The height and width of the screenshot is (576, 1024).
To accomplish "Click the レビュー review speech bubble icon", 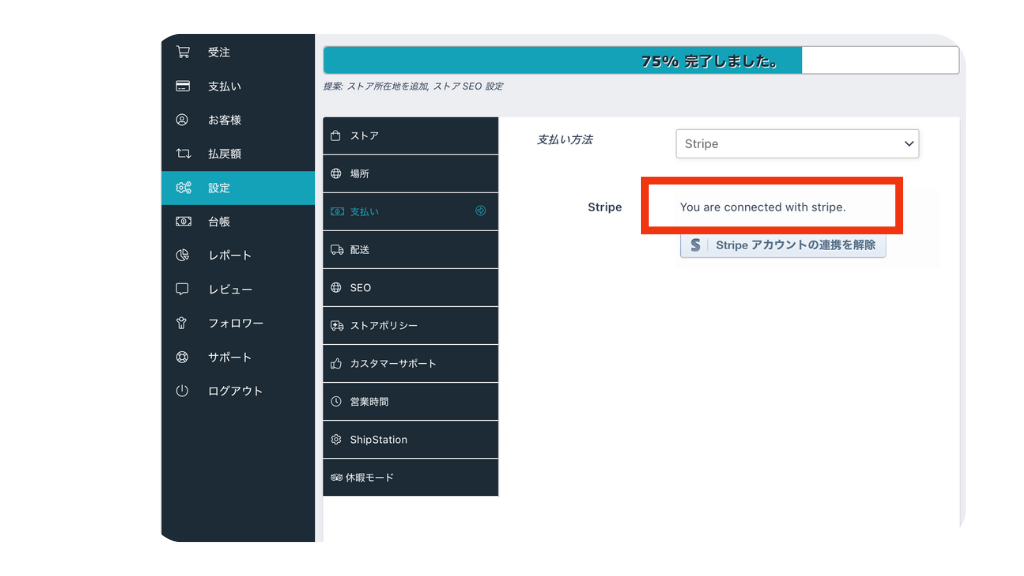I will [184, 289].
